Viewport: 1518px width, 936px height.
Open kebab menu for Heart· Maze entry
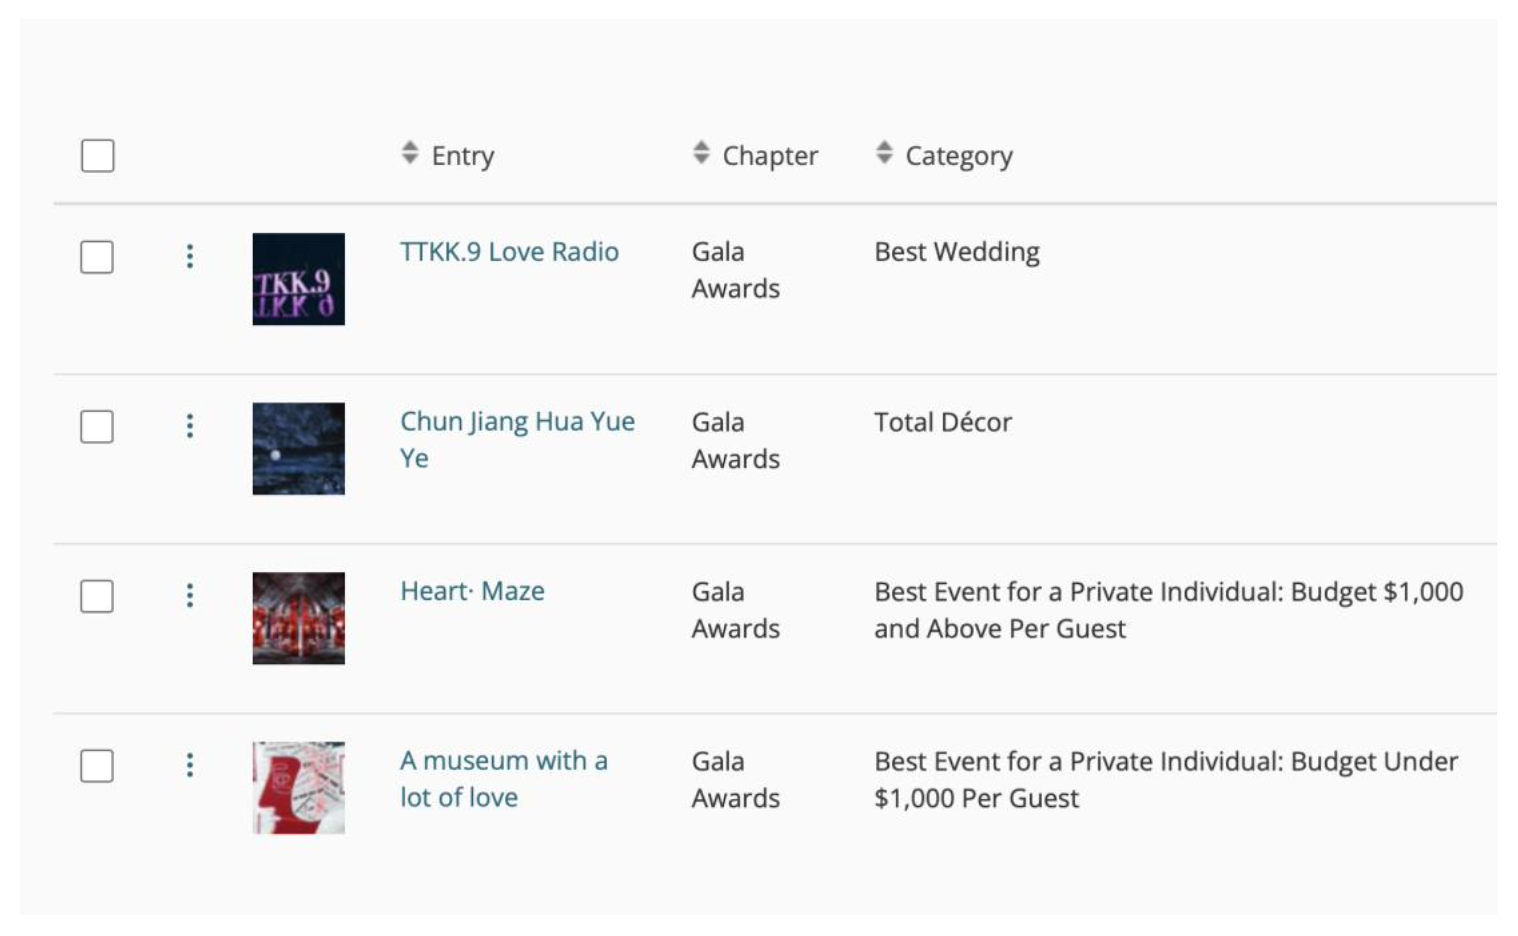click(190, 596)
